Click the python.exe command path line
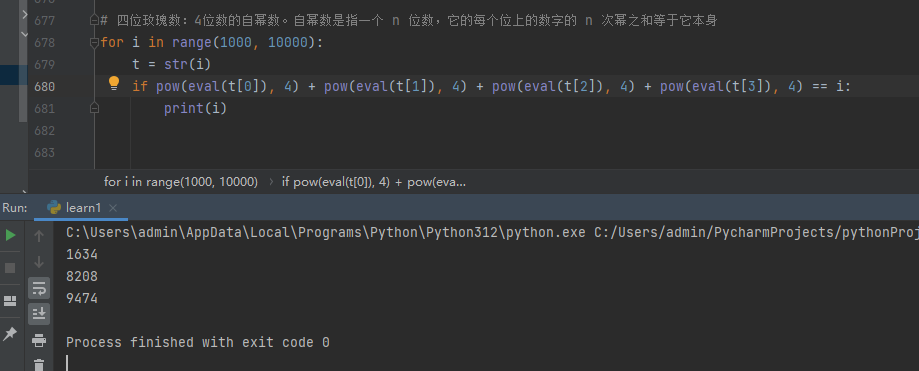 click(x=492, y=233)
